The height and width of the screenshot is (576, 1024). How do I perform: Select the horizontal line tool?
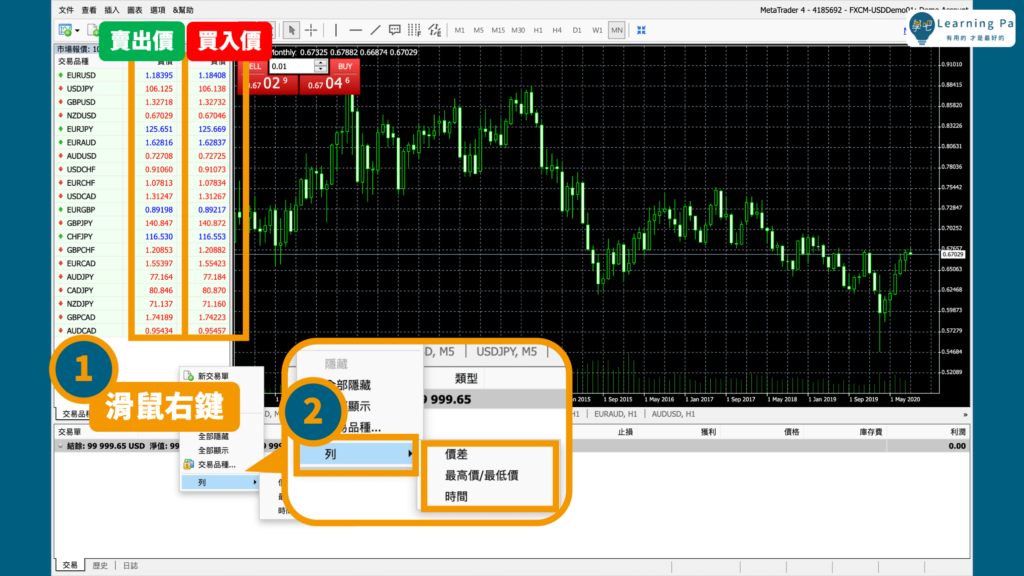355,30
